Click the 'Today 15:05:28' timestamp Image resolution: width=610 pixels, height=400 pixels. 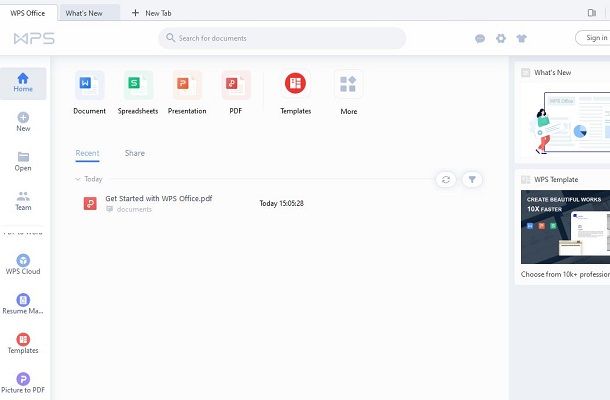tap(282, 203)
